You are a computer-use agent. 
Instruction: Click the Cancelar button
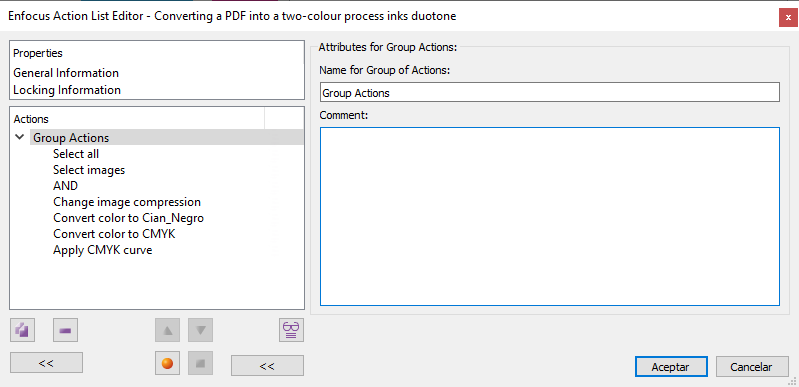point(752,367)
